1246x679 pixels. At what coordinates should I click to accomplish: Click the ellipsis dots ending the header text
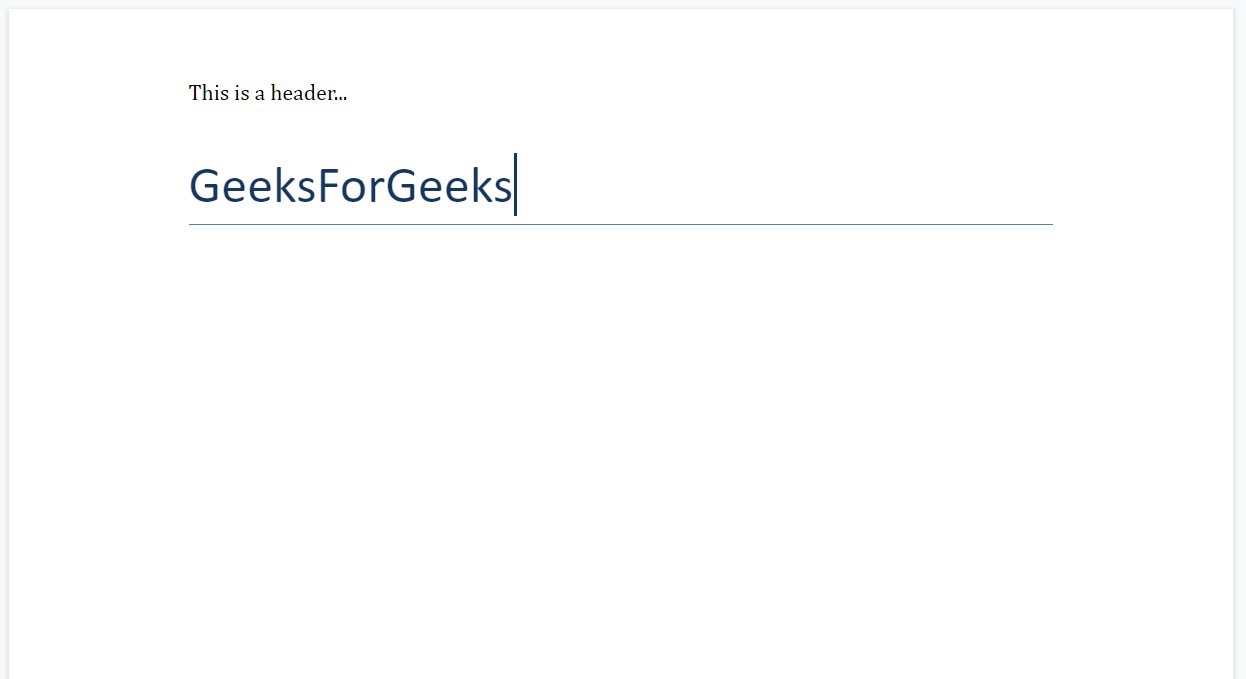point(340,100)
